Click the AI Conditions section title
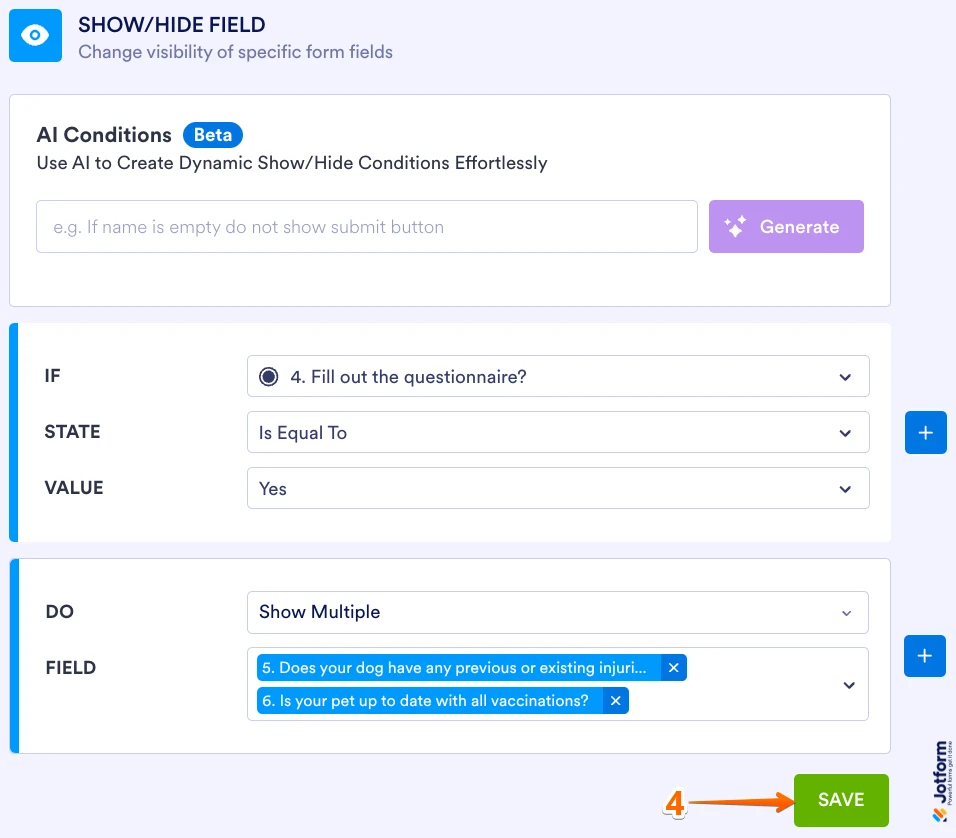The image size is (956, 838). (x=104, y=134)
